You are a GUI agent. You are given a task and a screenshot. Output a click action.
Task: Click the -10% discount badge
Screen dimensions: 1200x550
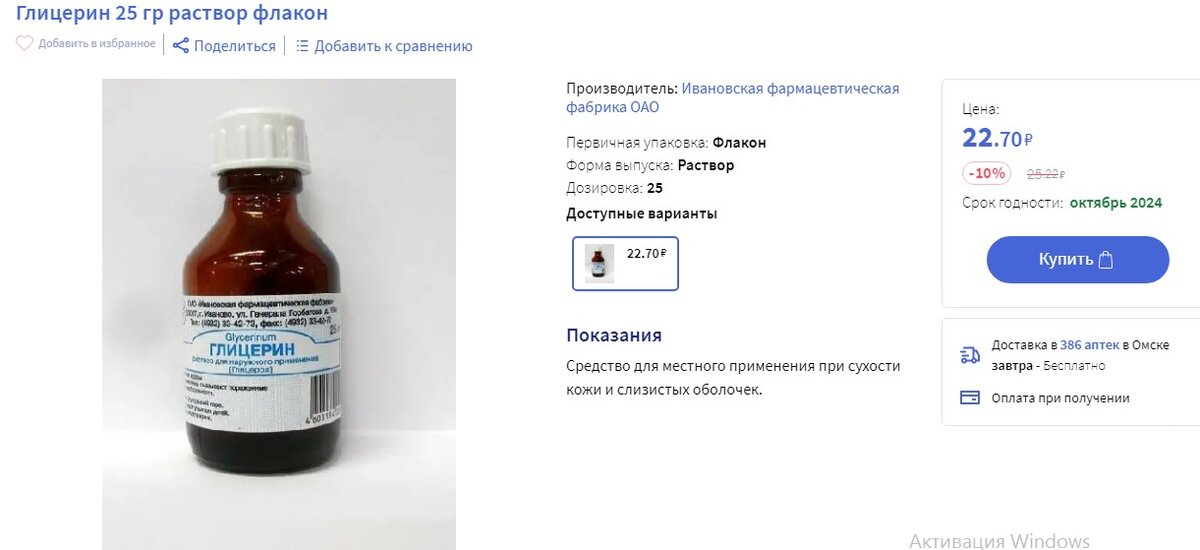coord(987,173)
